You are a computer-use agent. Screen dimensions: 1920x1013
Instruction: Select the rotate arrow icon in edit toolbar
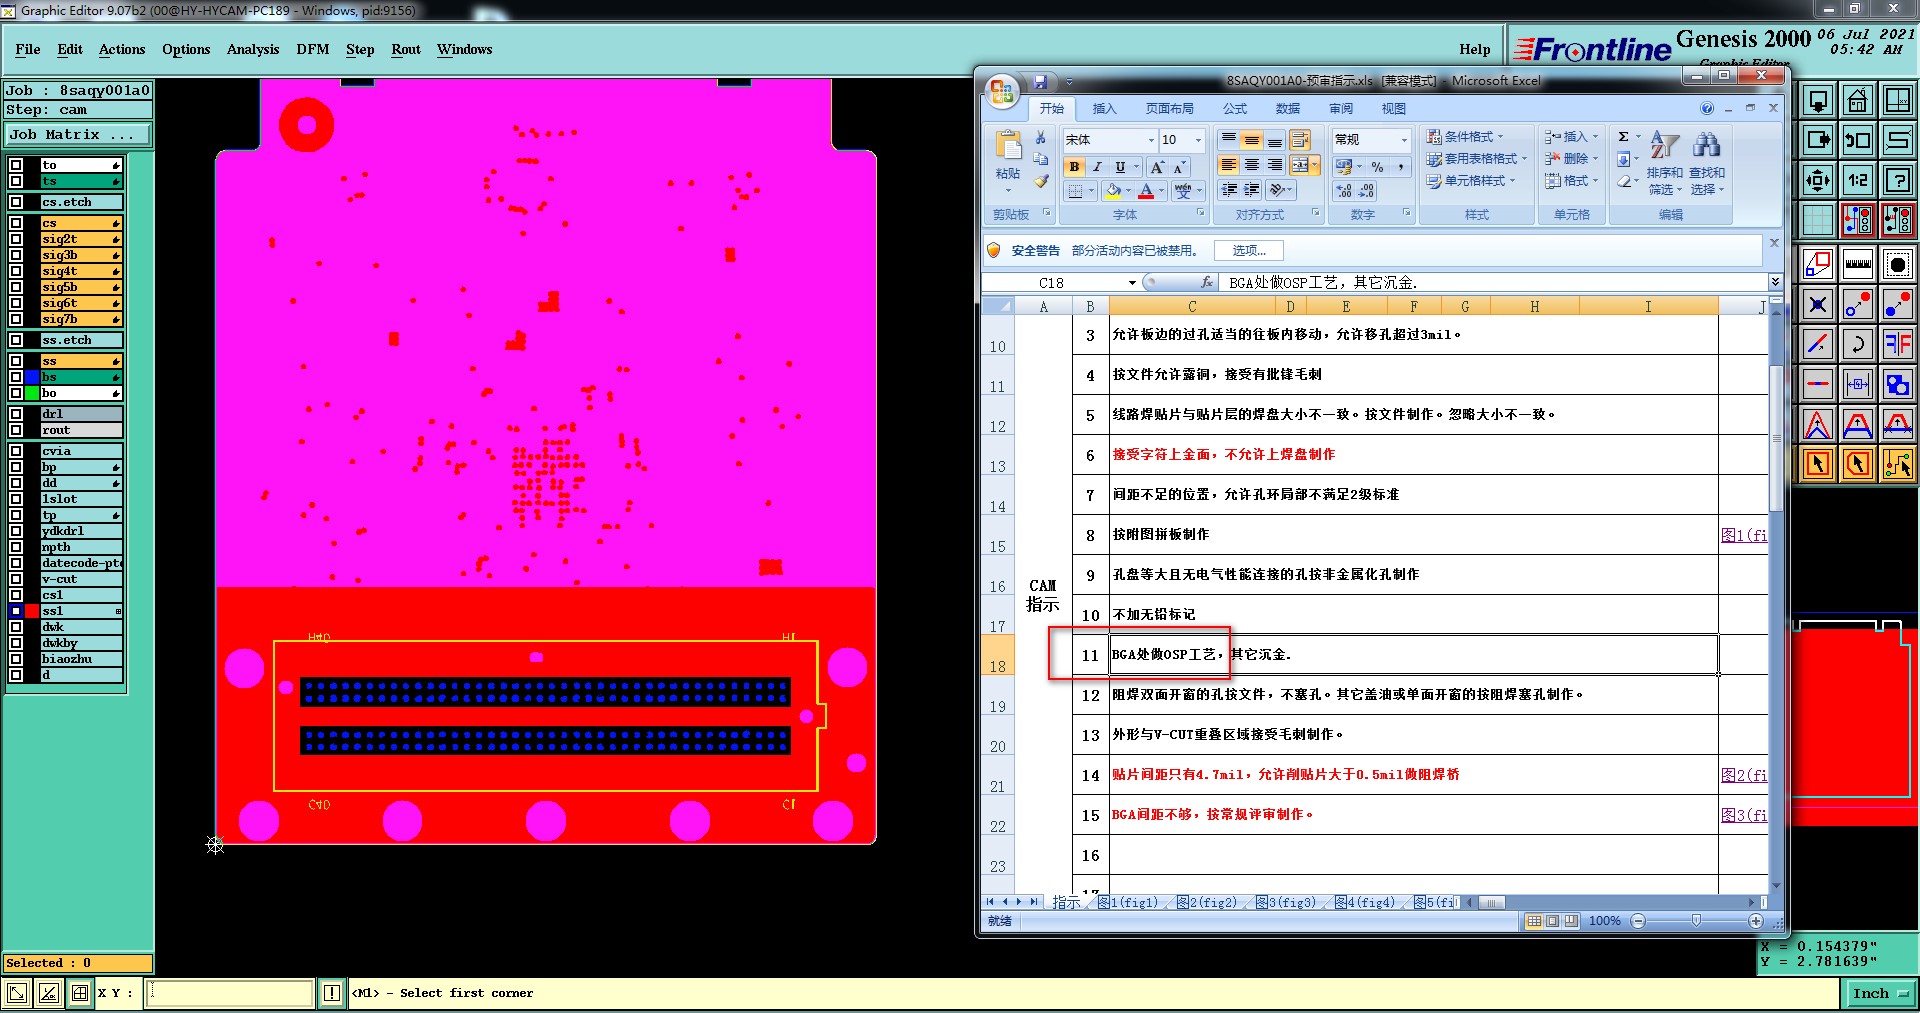1857,344
